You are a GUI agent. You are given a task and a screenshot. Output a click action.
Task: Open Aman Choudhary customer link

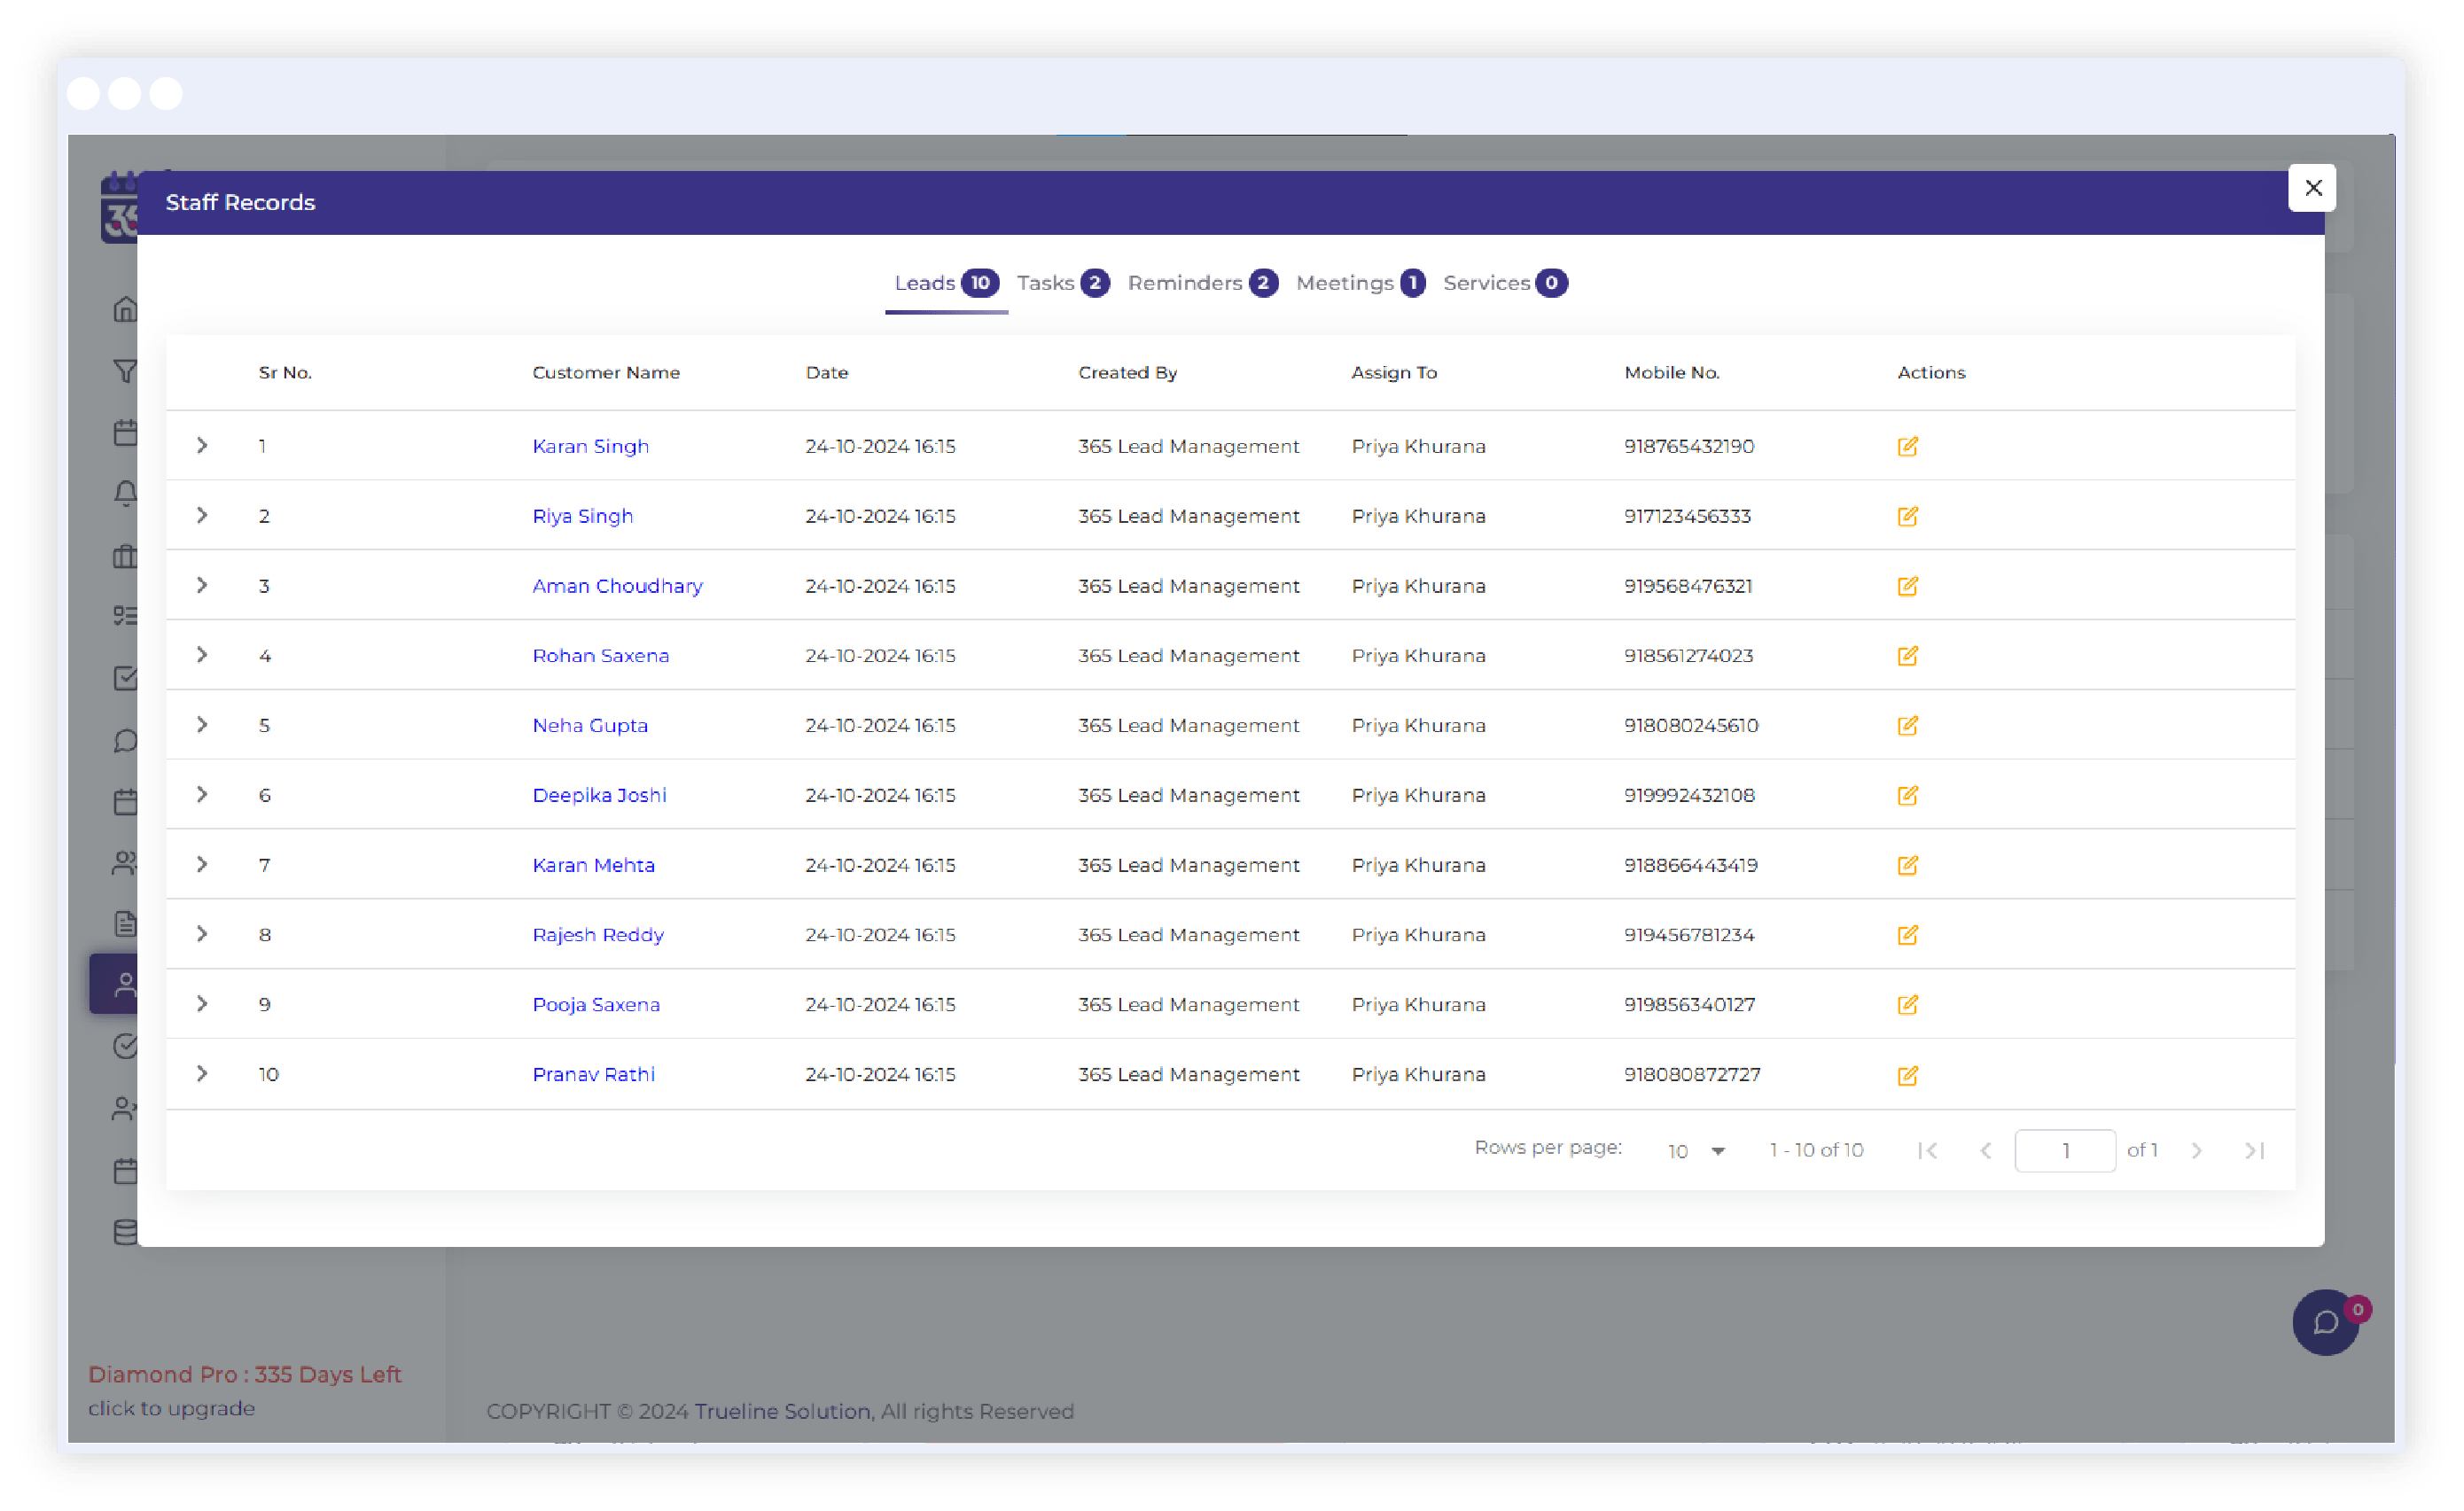coord(617,586)
